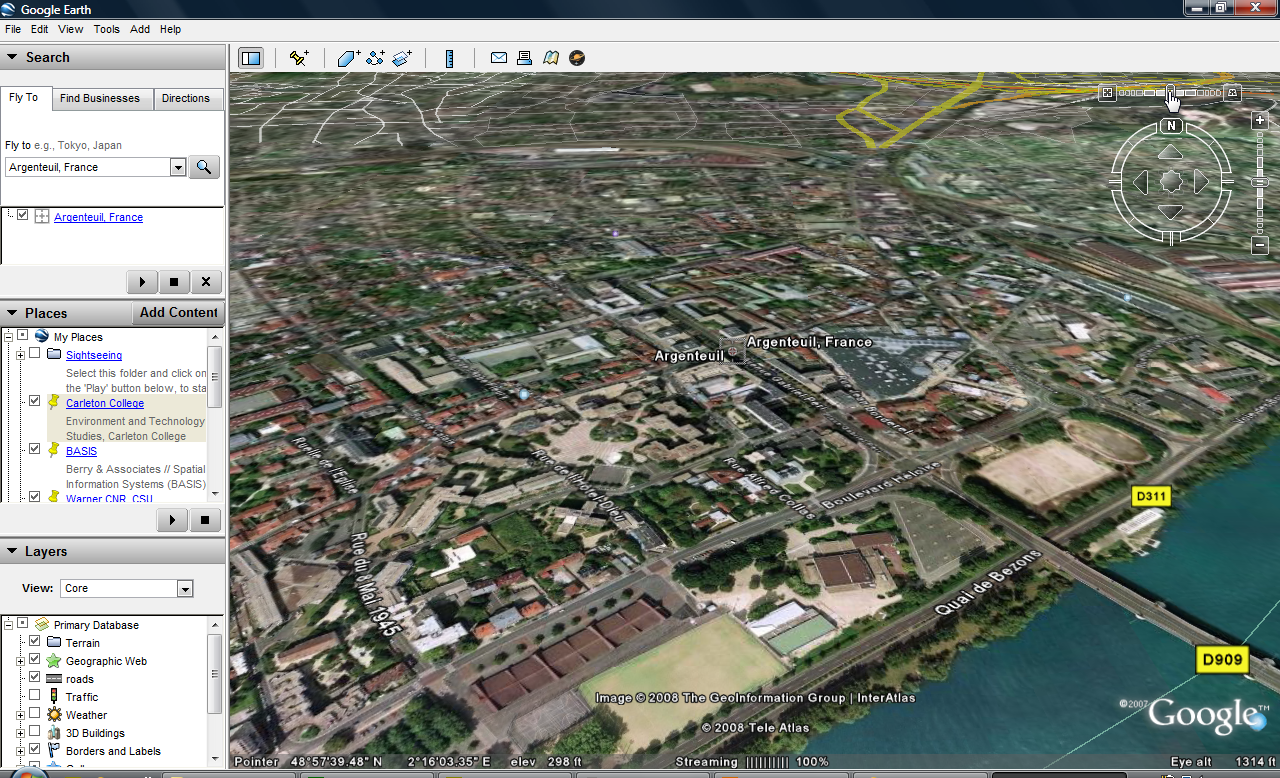Switch to the Find Businesses tab
The image size is (1280, 778).
coord(100,98)
